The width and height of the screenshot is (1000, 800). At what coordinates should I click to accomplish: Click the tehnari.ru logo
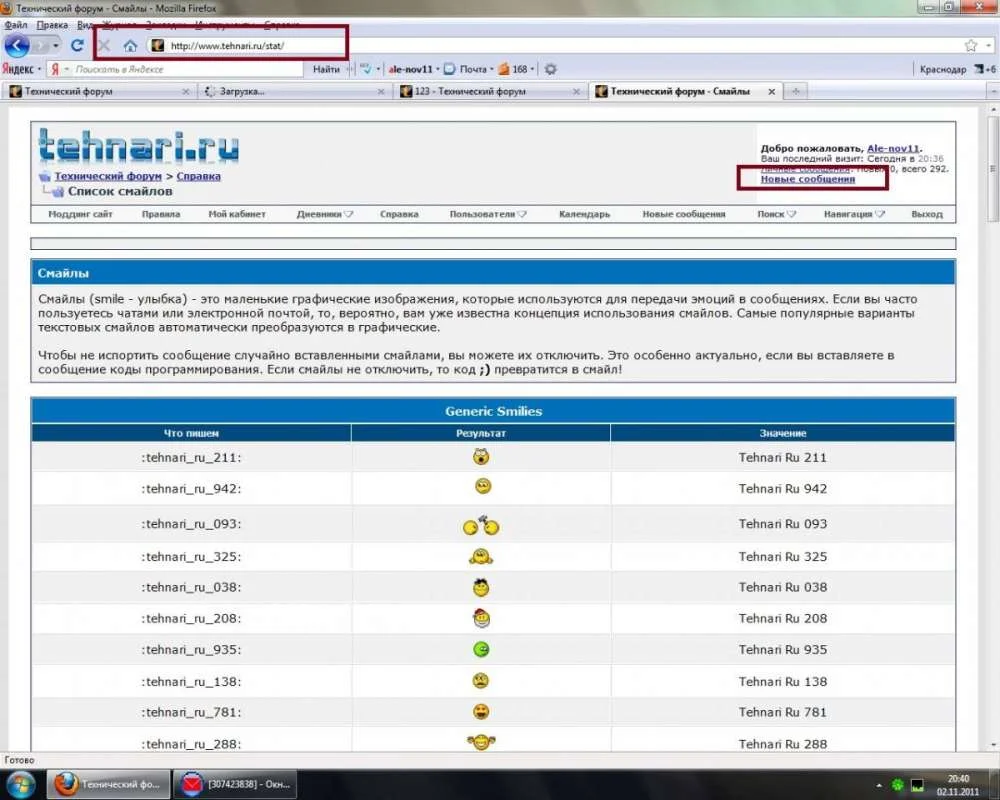click(x=138, y=146)
